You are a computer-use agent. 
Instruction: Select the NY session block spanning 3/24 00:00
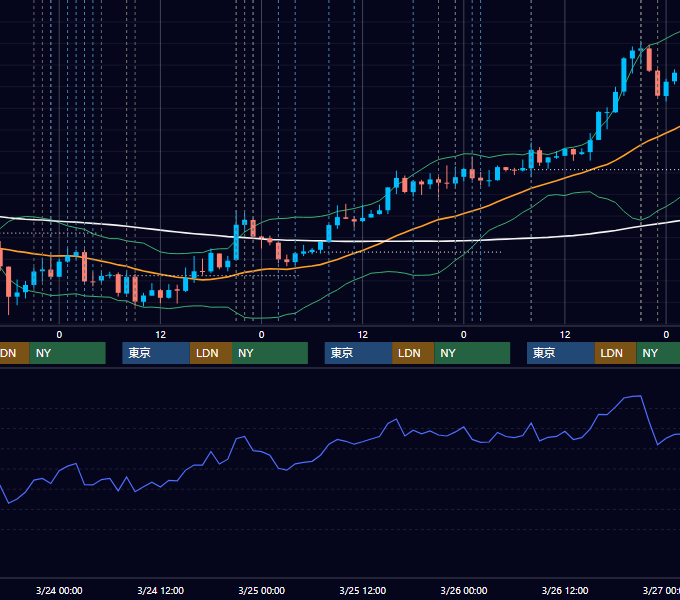pos(68,353)
